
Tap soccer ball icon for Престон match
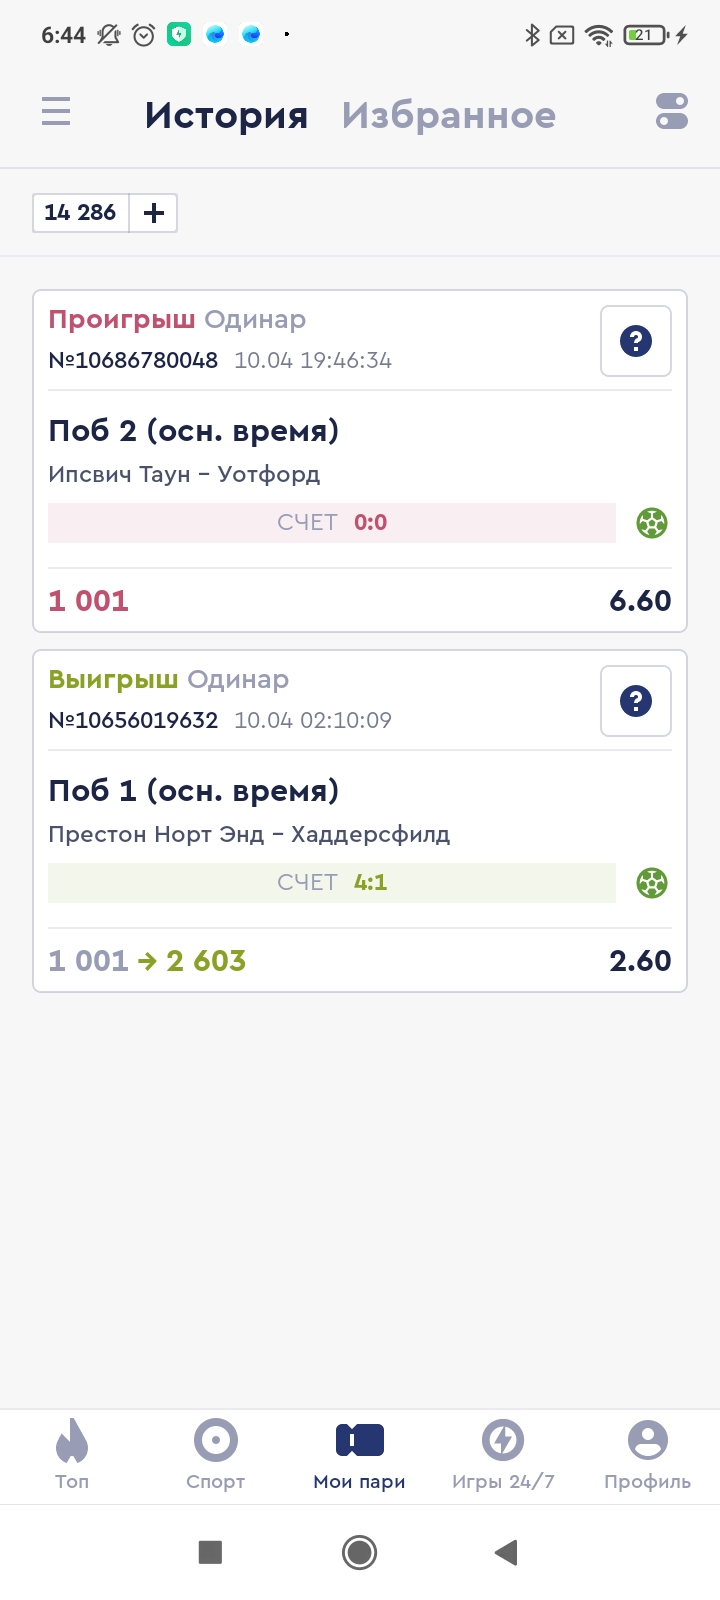pyautogui.click(x=652, y=883)
